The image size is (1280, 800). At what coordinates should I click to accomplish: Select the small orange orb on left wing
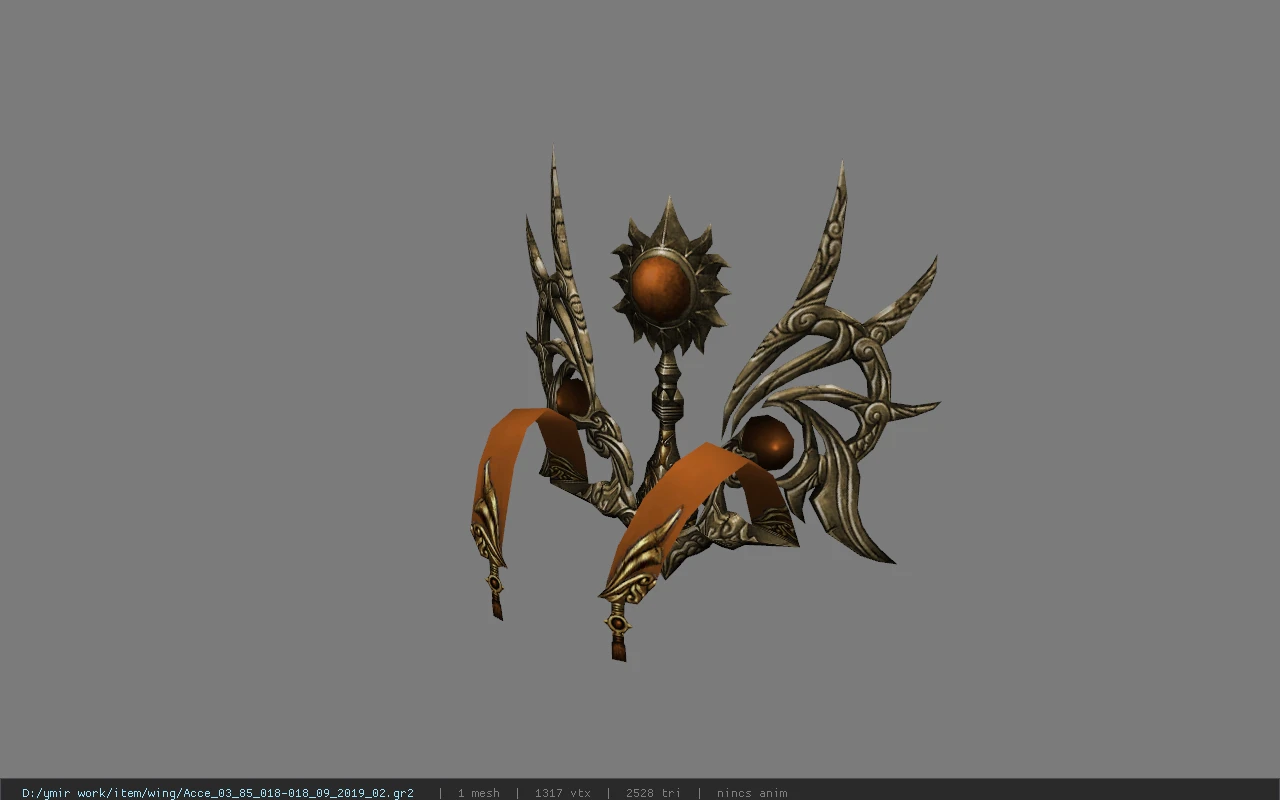[573, 397]
